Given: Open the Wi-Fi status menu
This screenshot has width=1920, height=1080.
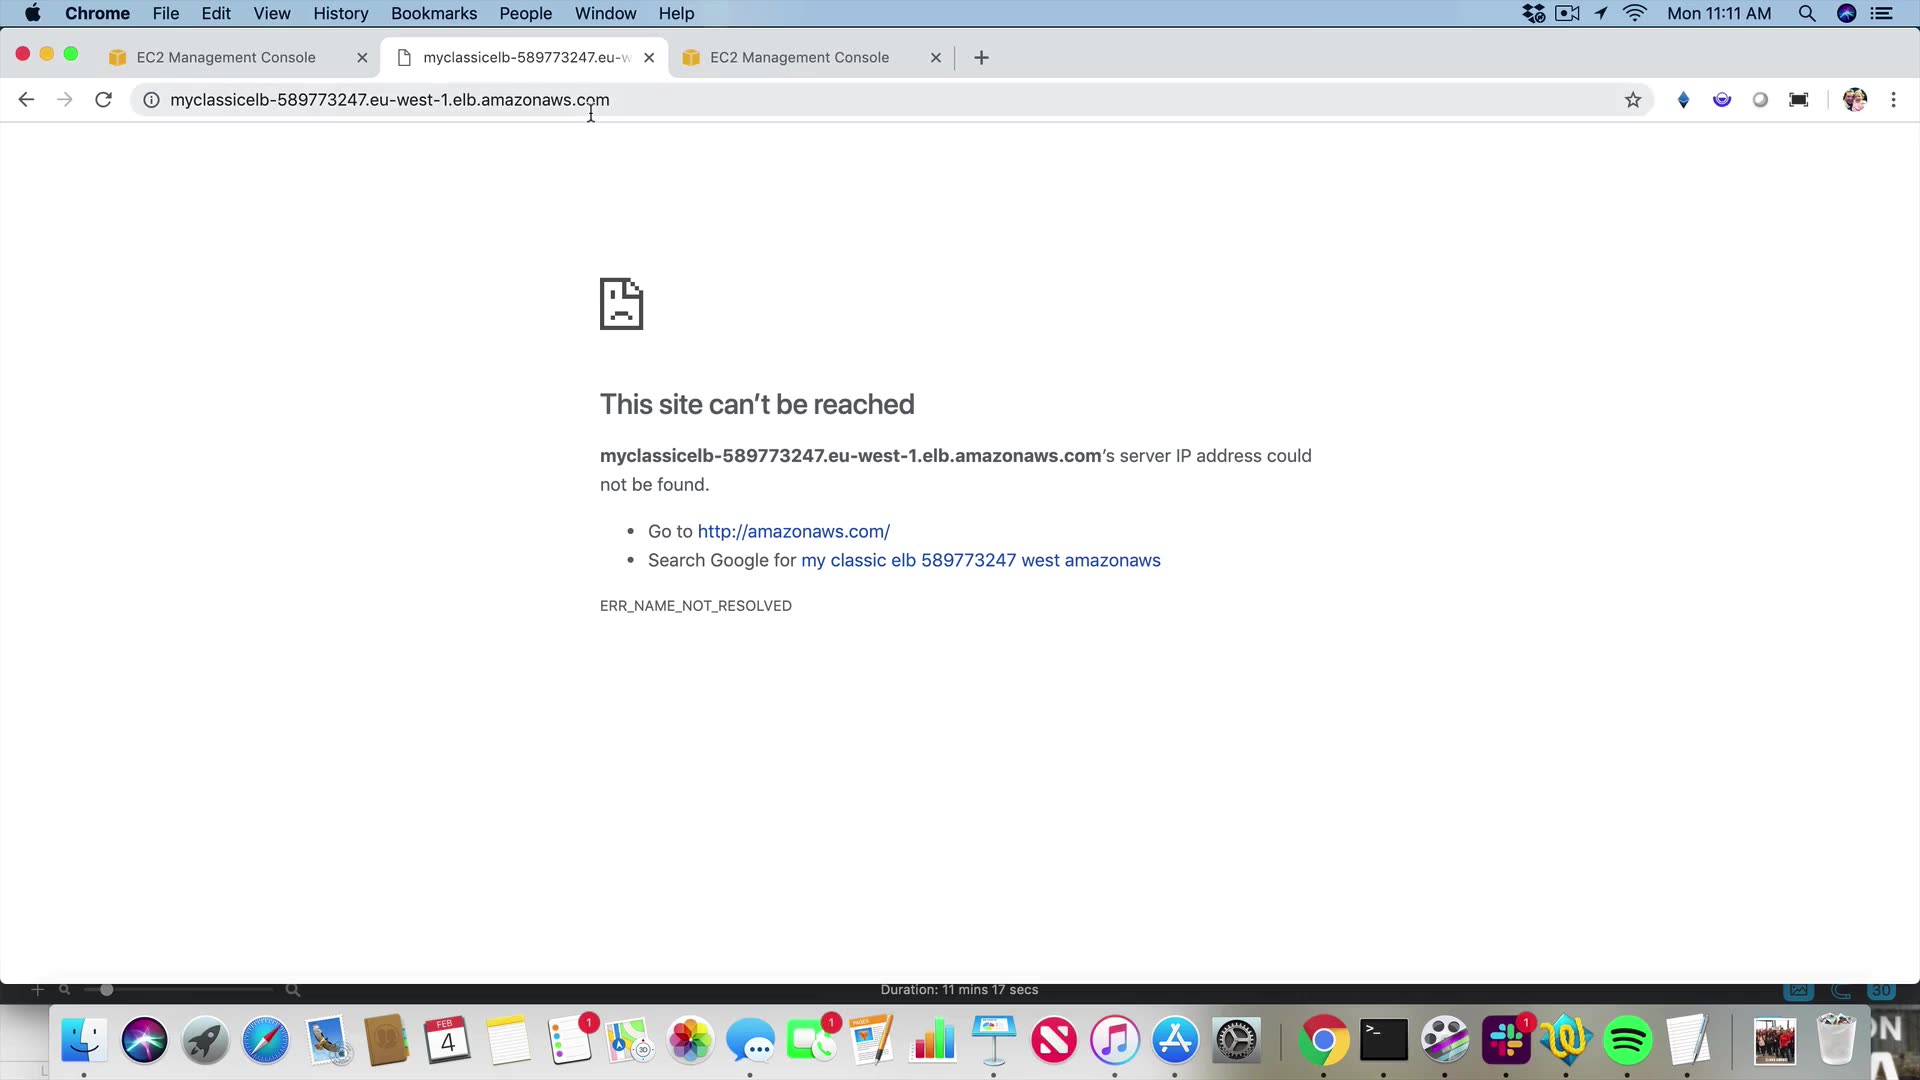Looking at the screenshot, I should pyautogui.click(x=1635, y=14).
